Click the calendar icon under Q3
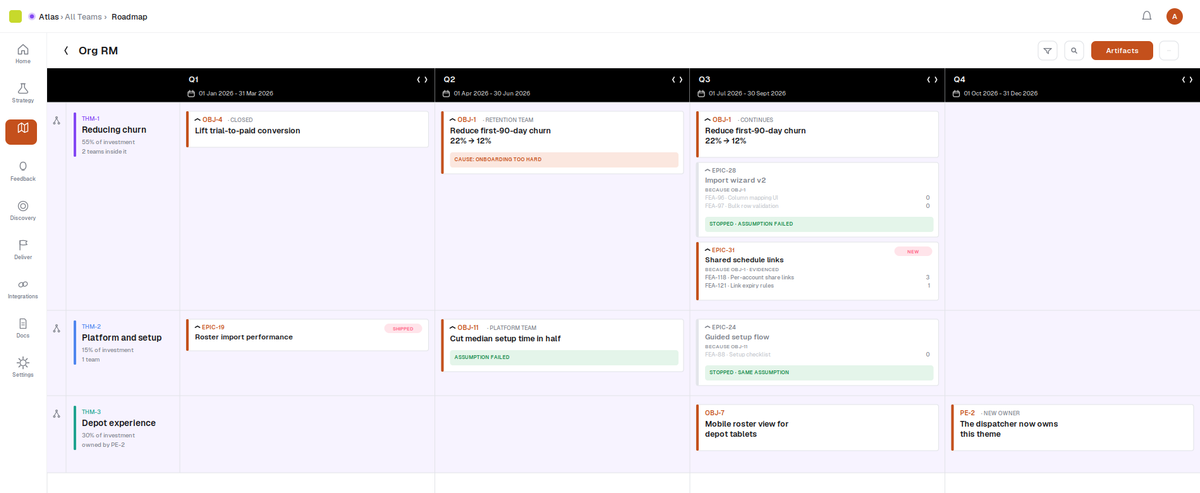Screen dimensions: 1200x493 coord(701,93)
